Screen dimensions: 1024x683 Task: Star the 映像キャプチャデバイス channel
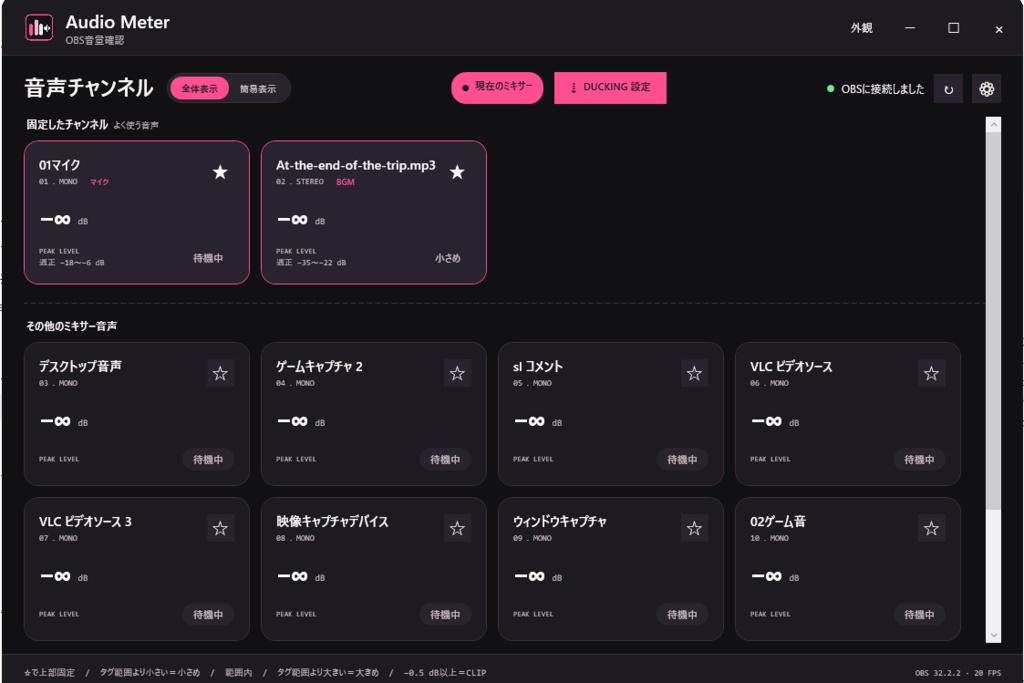tap(457, 528)
